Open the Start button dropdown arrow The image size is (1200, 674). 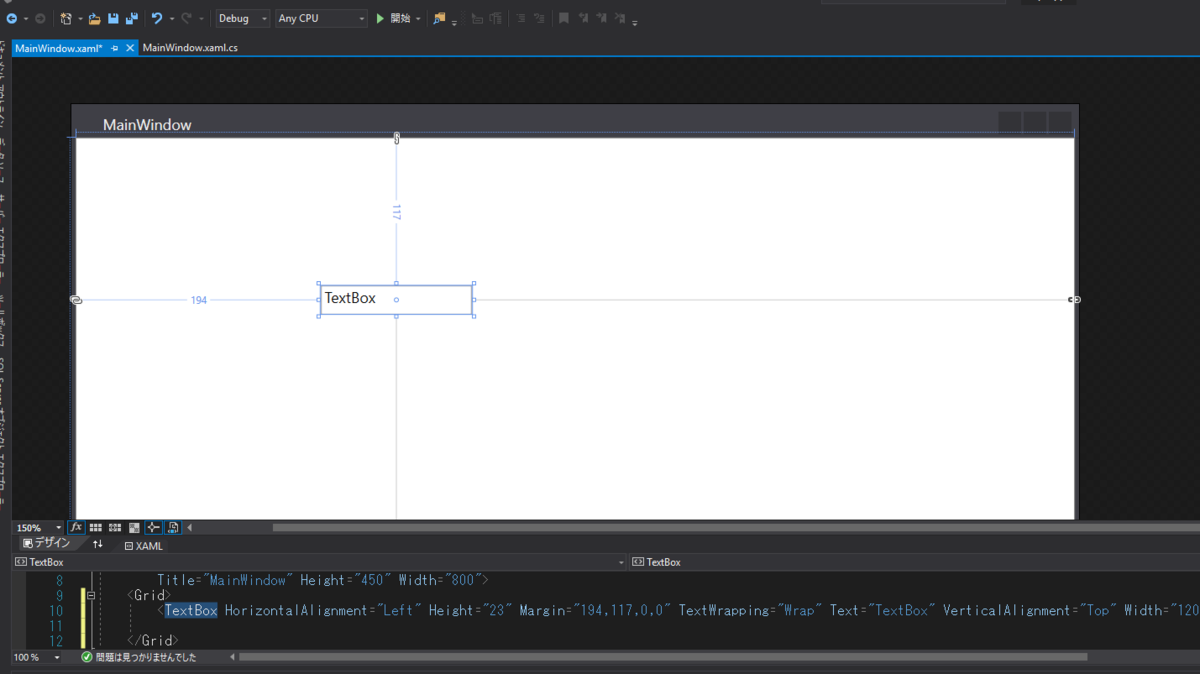point(418,18)
